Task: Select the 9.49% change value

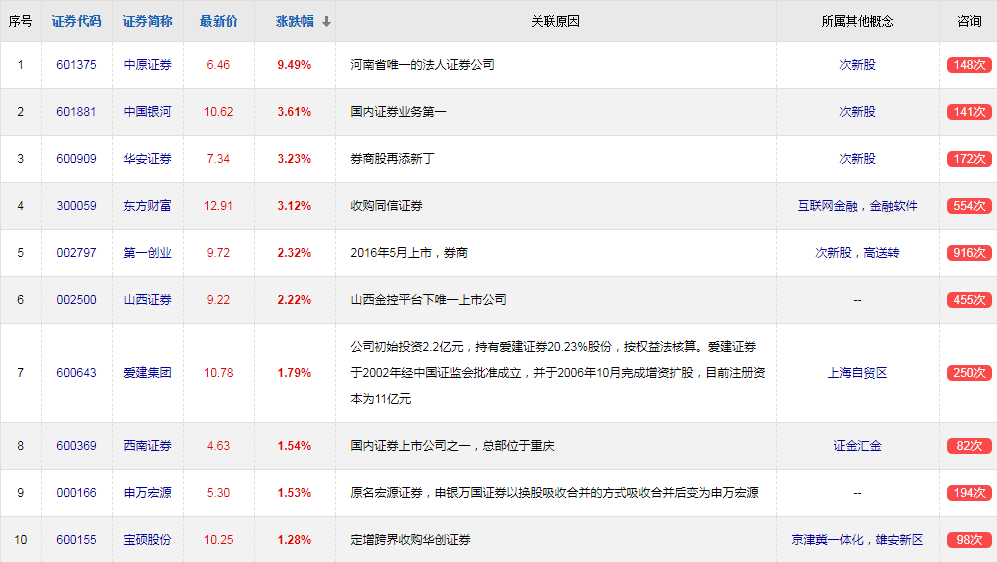Action: click(x=294, y=65)
